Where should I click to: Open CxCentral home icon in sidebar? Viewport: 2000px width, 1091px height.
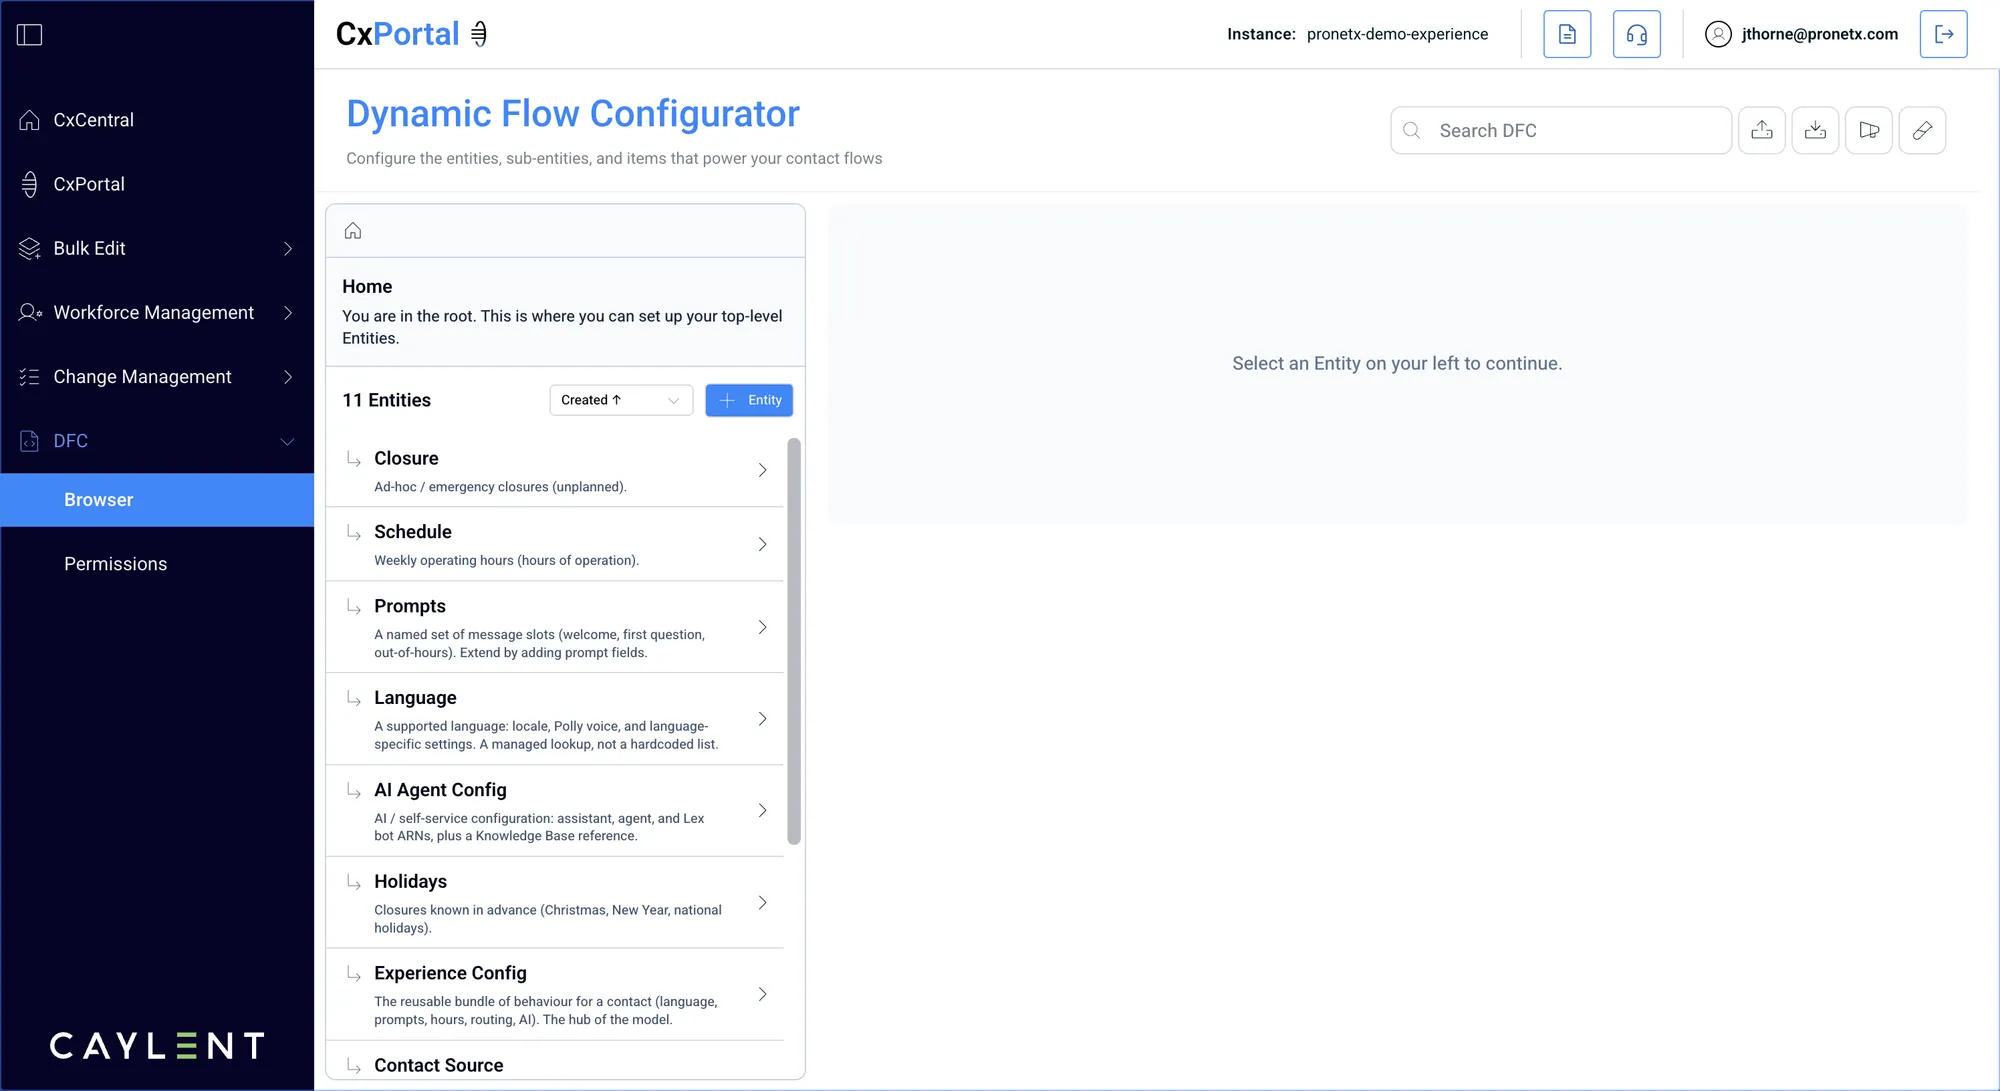[30, 120]
